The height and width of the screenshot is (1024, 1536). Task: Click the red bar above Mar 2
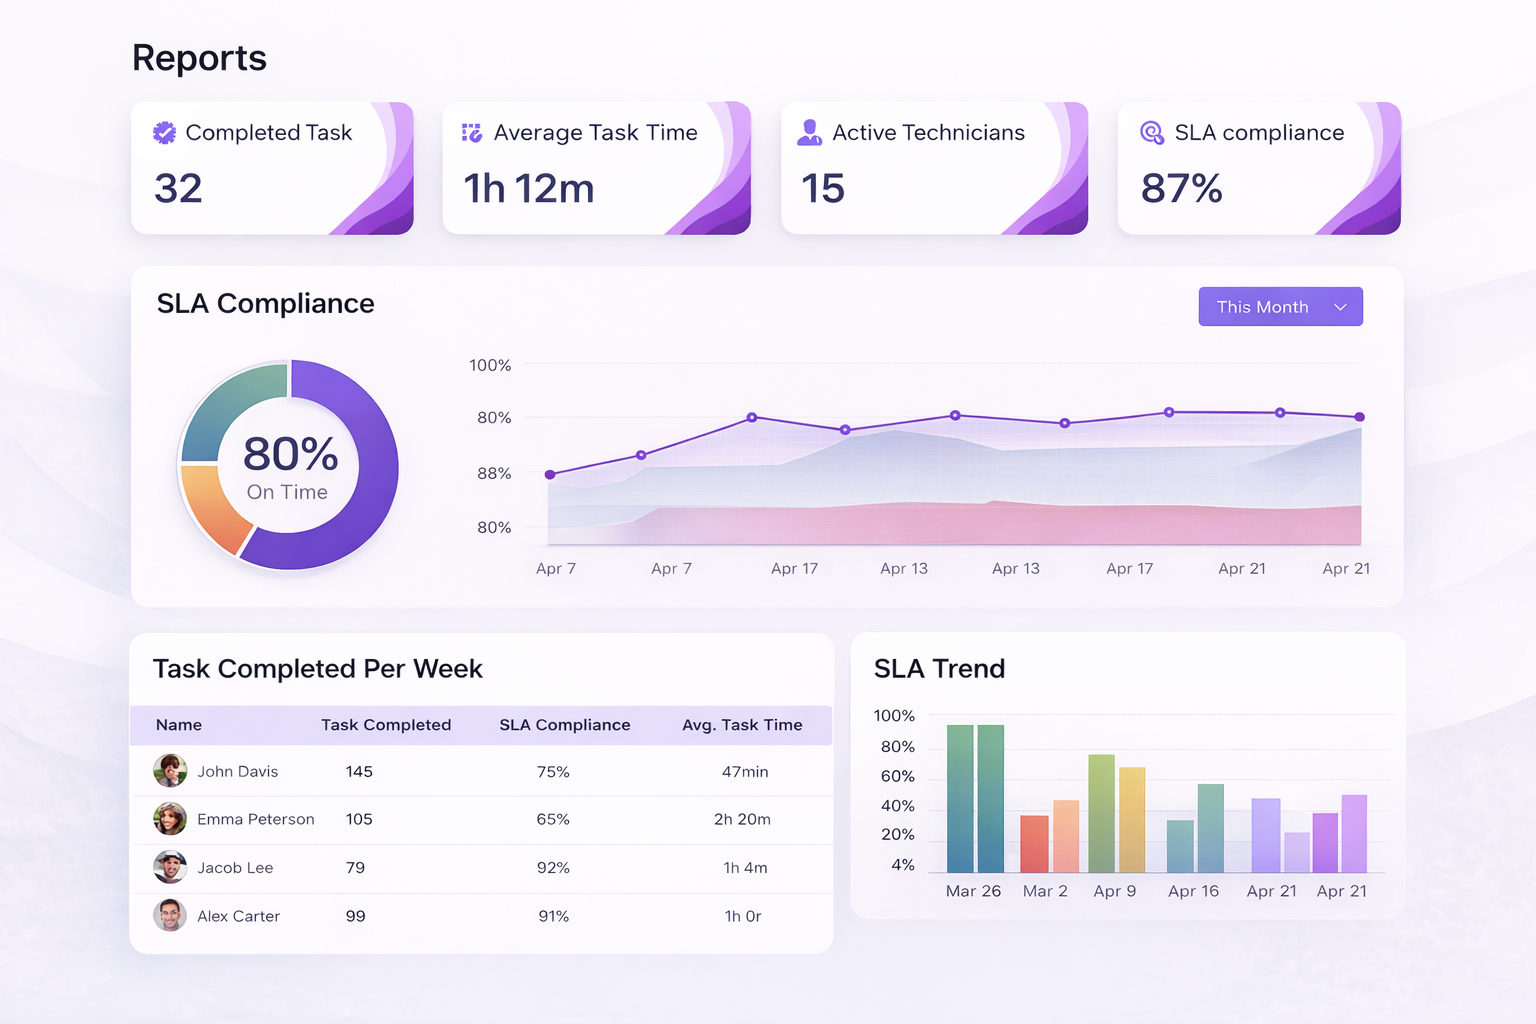click(1034, 843)
